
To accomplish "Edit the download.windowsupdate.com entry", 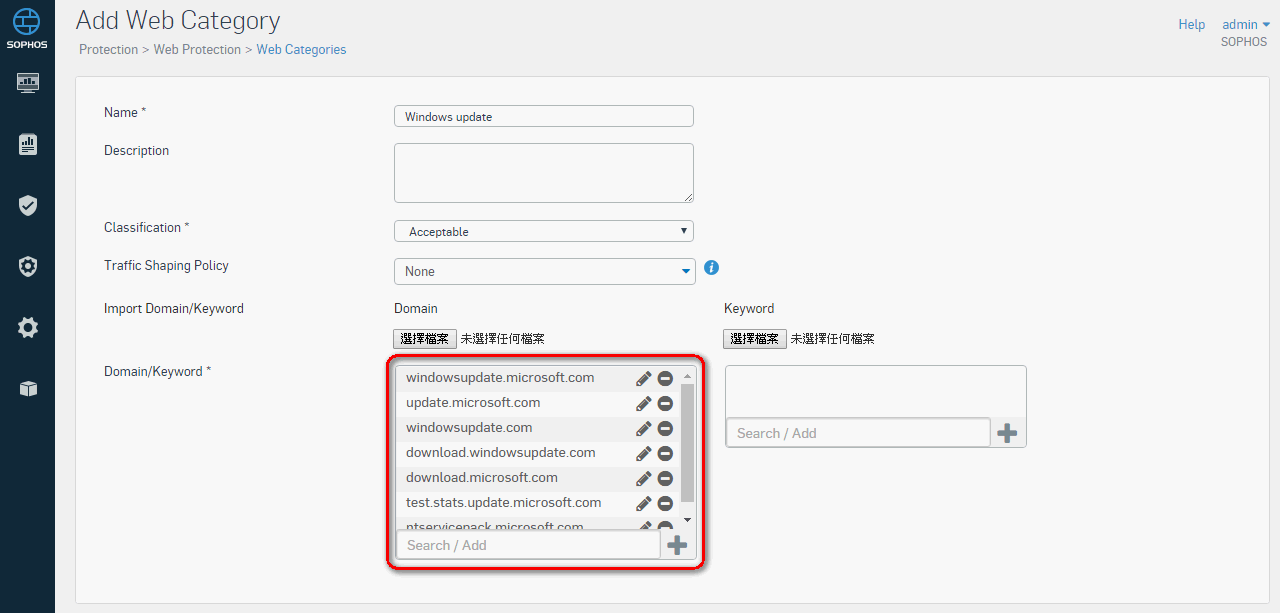I will tap(644, 453).
